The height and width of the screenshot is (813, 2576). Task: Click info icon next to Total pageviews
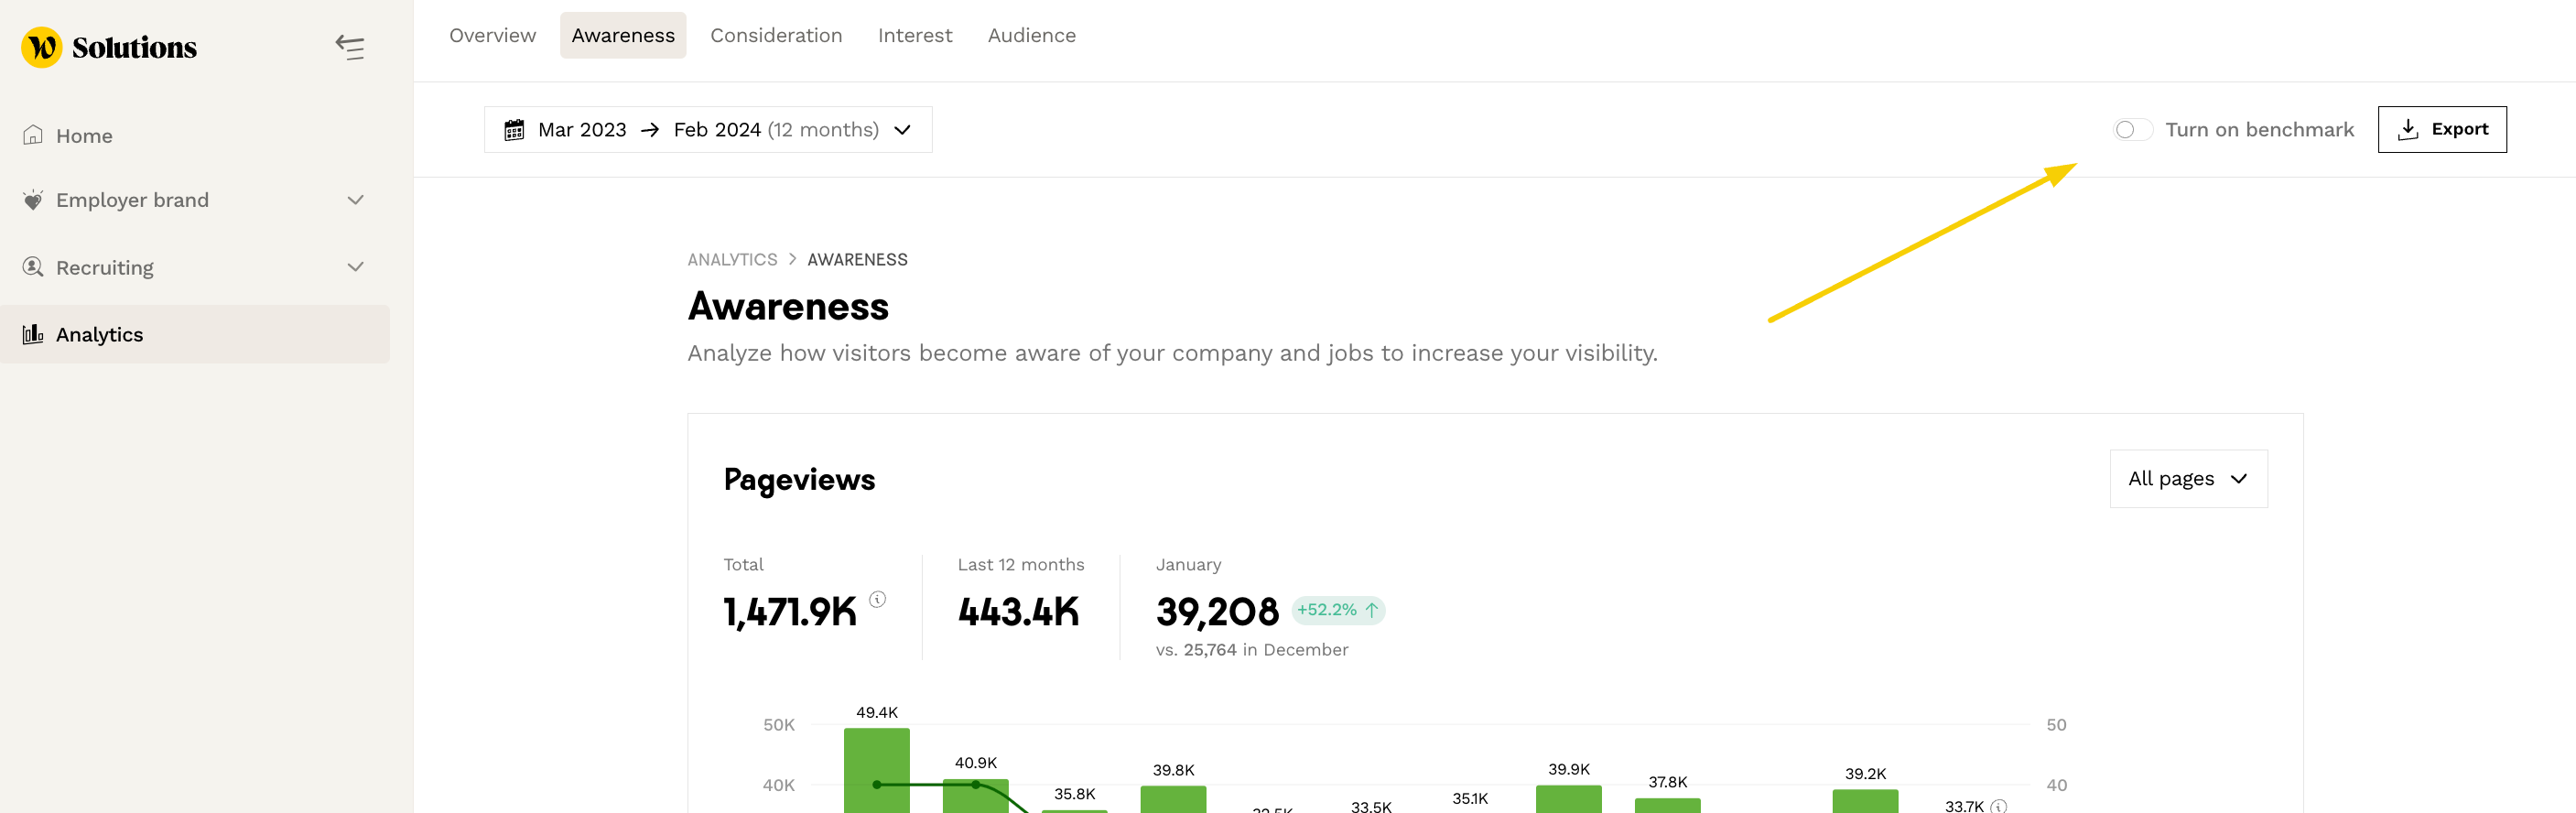pos(877,599)
